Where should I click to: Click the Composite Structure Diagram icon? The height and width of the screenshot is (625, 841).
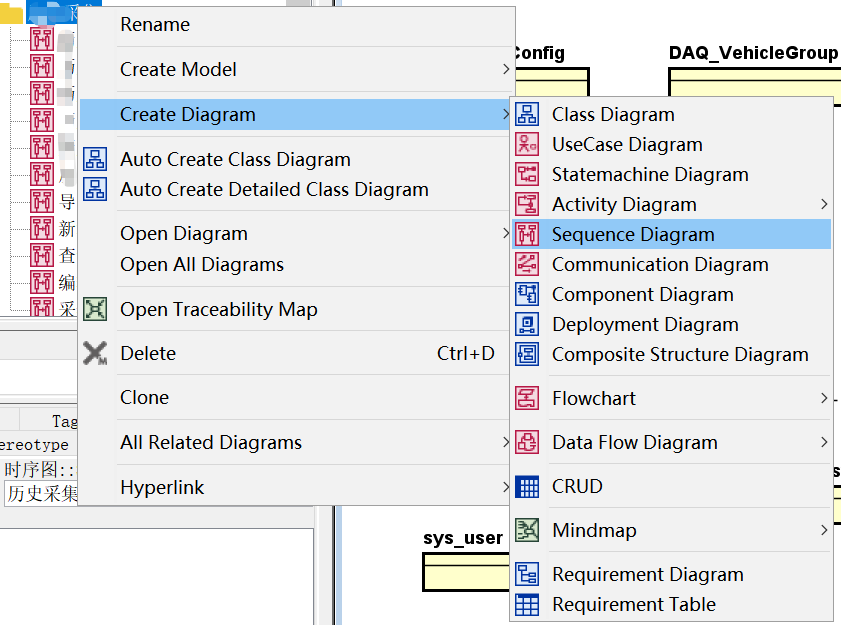coord(527,355)
